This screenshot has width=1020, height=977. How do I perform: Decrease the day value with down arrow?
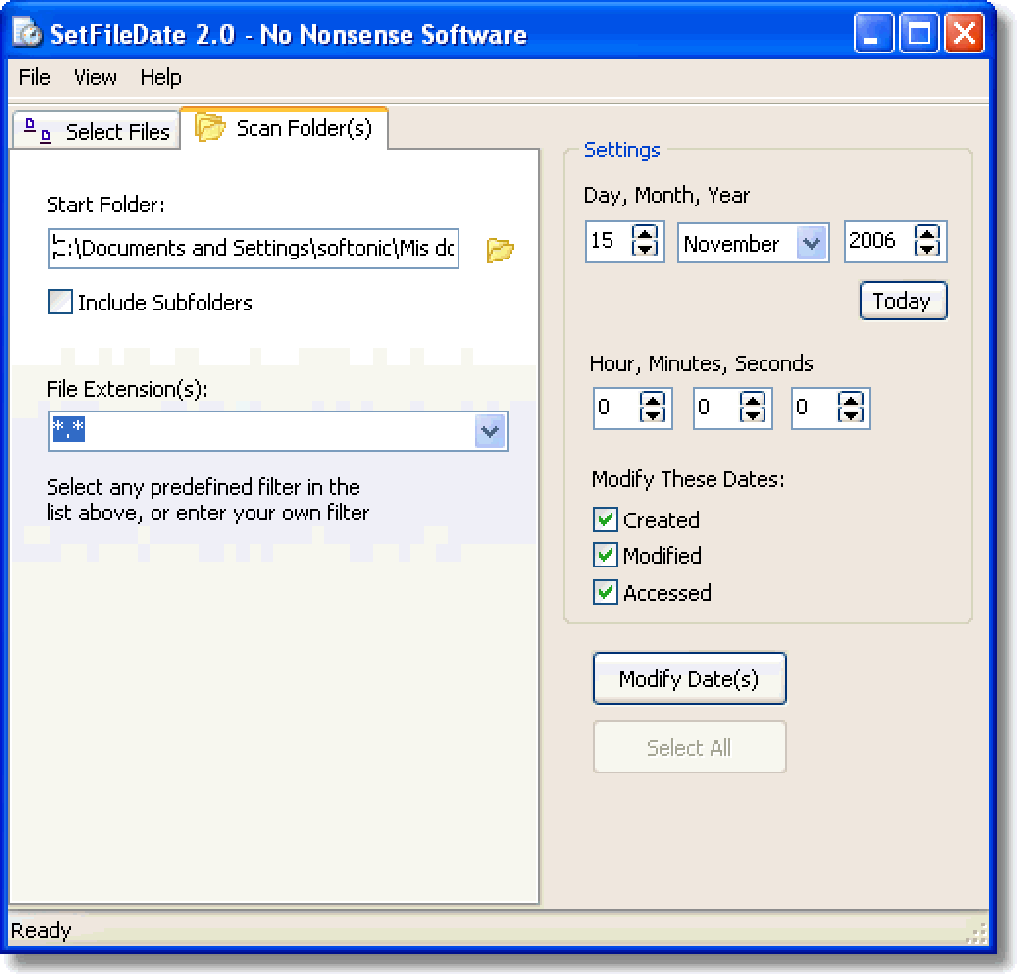coord(645,249)
